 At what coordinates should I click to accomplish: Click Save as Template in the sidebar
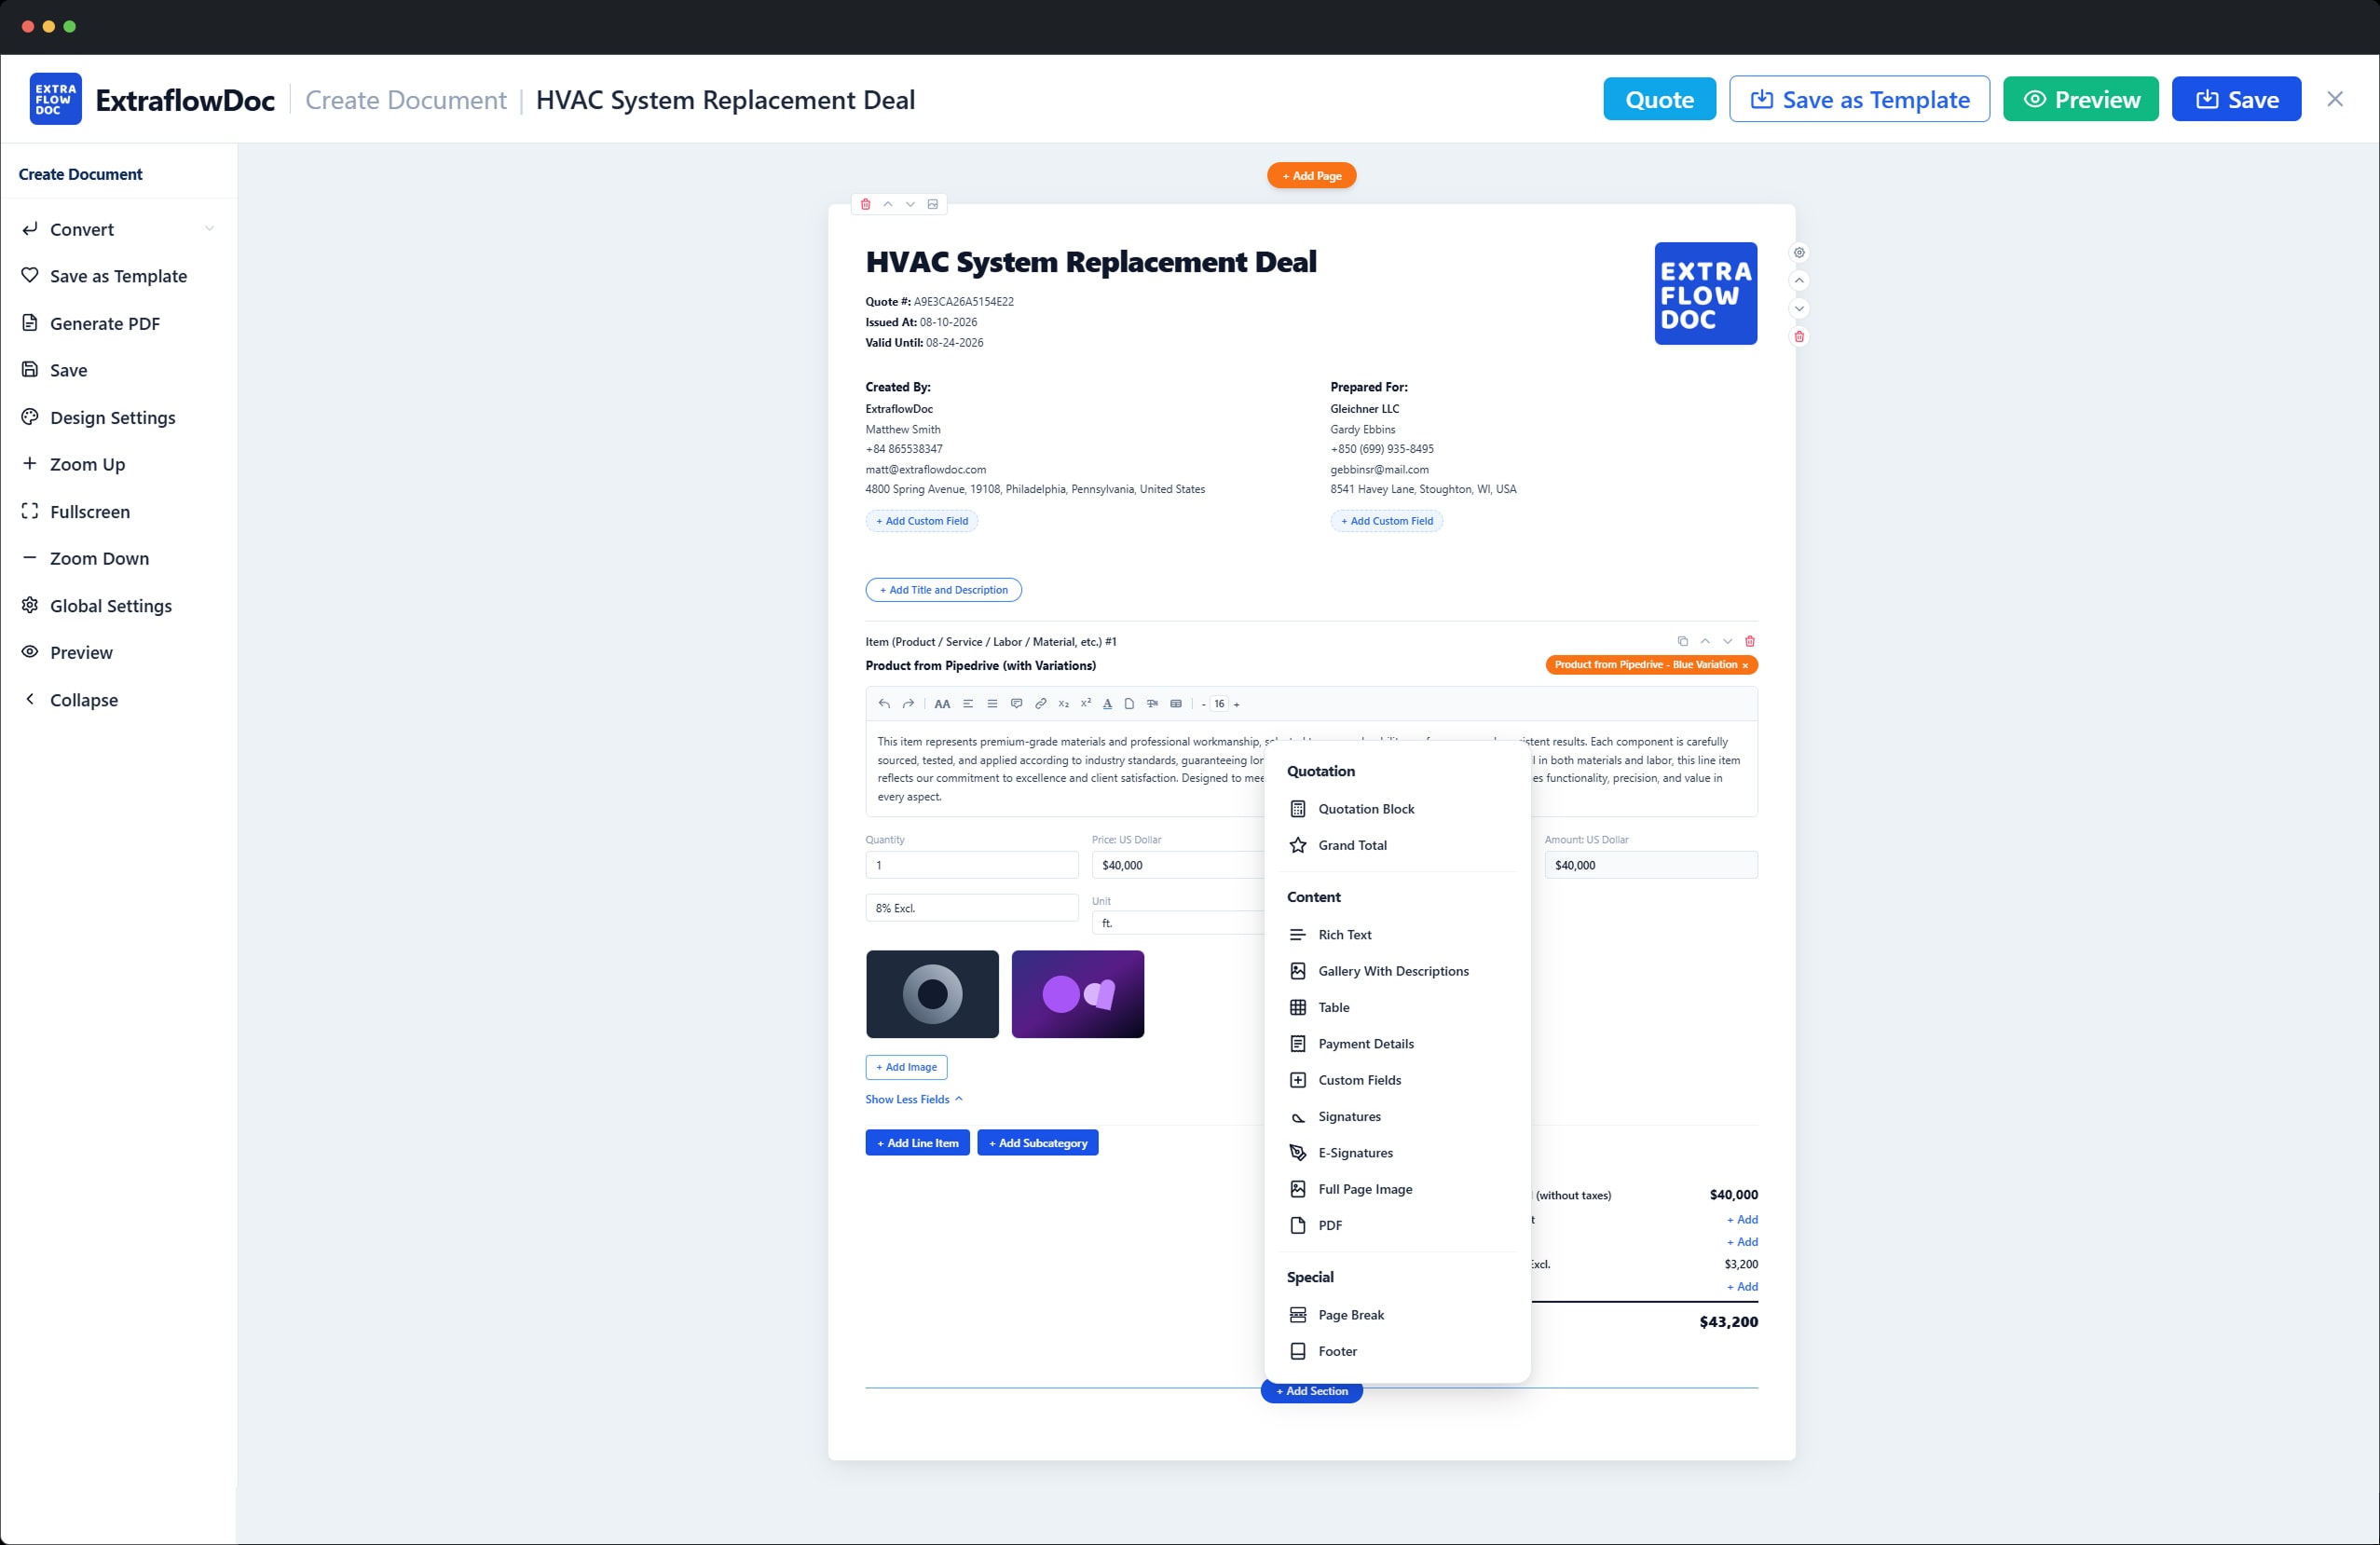click(x=118, y=276)
